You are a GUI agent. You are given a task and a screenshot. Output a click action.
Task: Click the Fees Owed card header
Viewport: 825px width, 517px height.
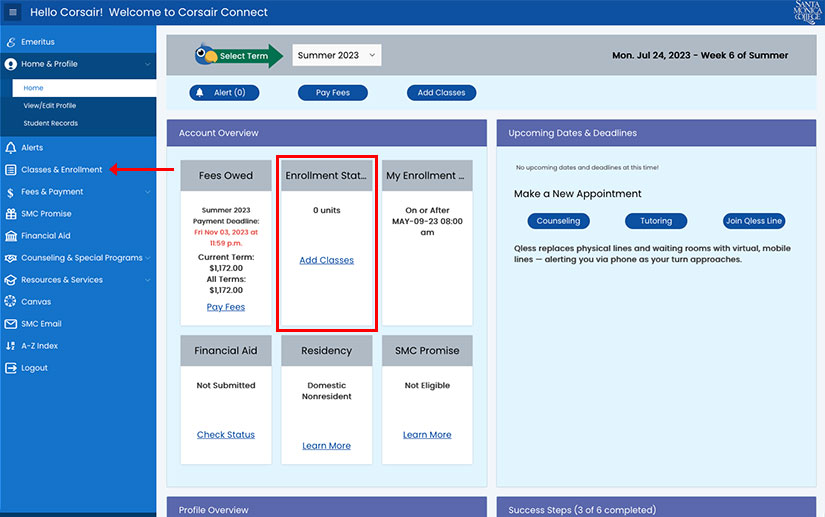tap(226, 176)
